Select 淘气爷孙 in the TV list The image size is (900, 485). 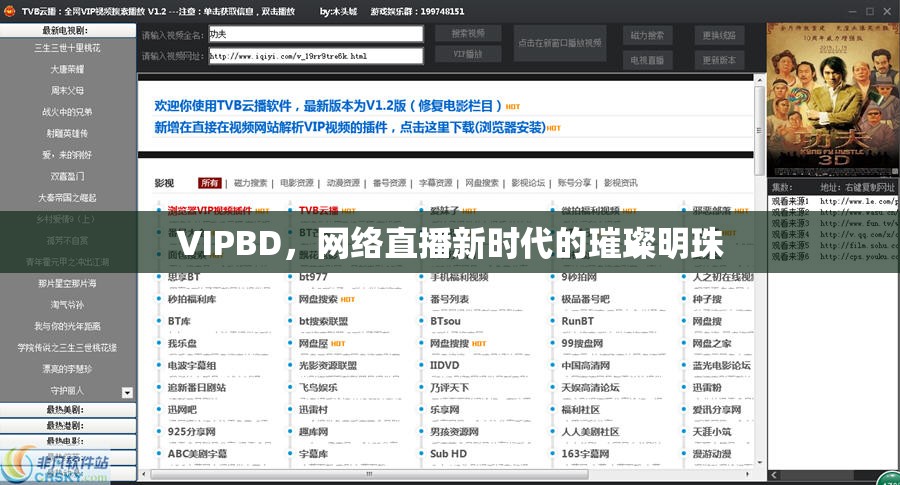point(67,305)
